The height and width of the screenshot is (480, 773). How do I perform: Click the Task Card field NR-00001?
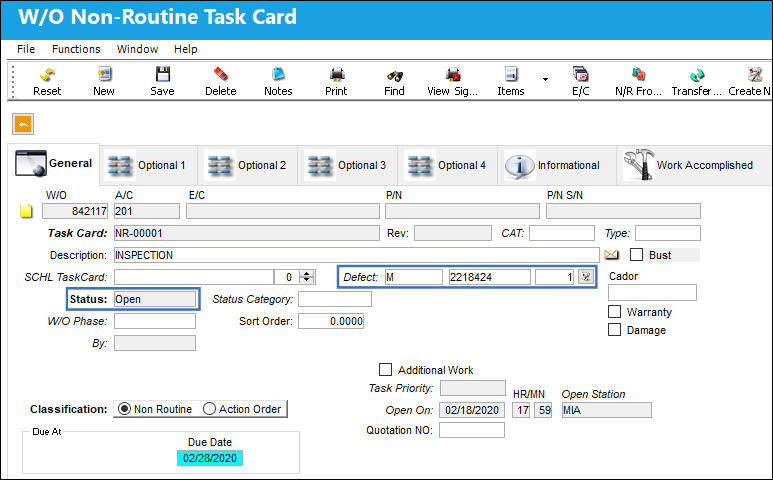point(246,233)
